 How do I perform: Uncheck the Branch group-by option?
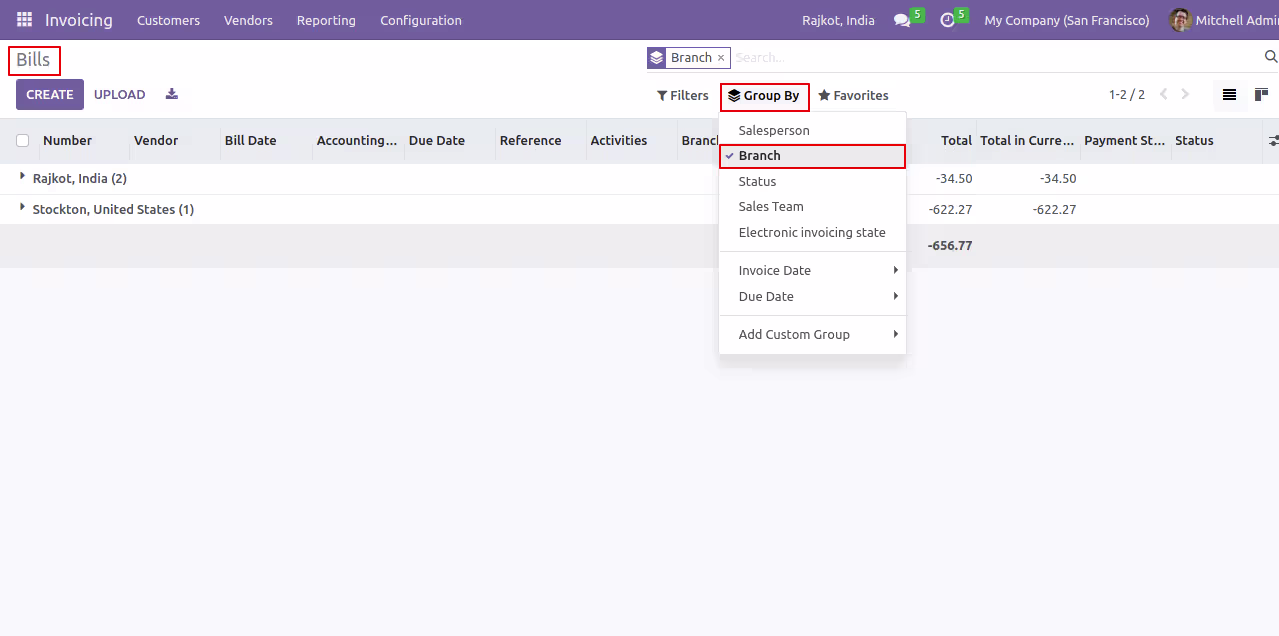click(x=812, y=156)
